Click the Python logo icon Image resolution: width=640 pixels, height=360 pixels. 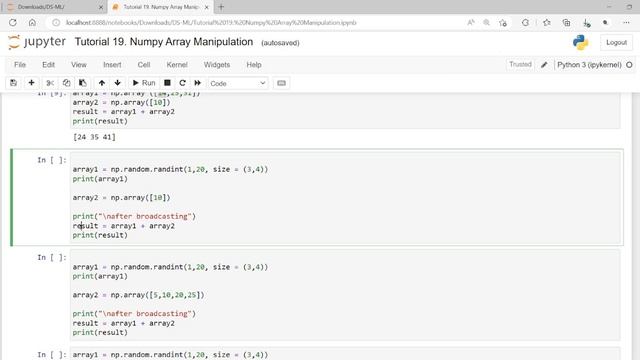(x=580, y=42)
